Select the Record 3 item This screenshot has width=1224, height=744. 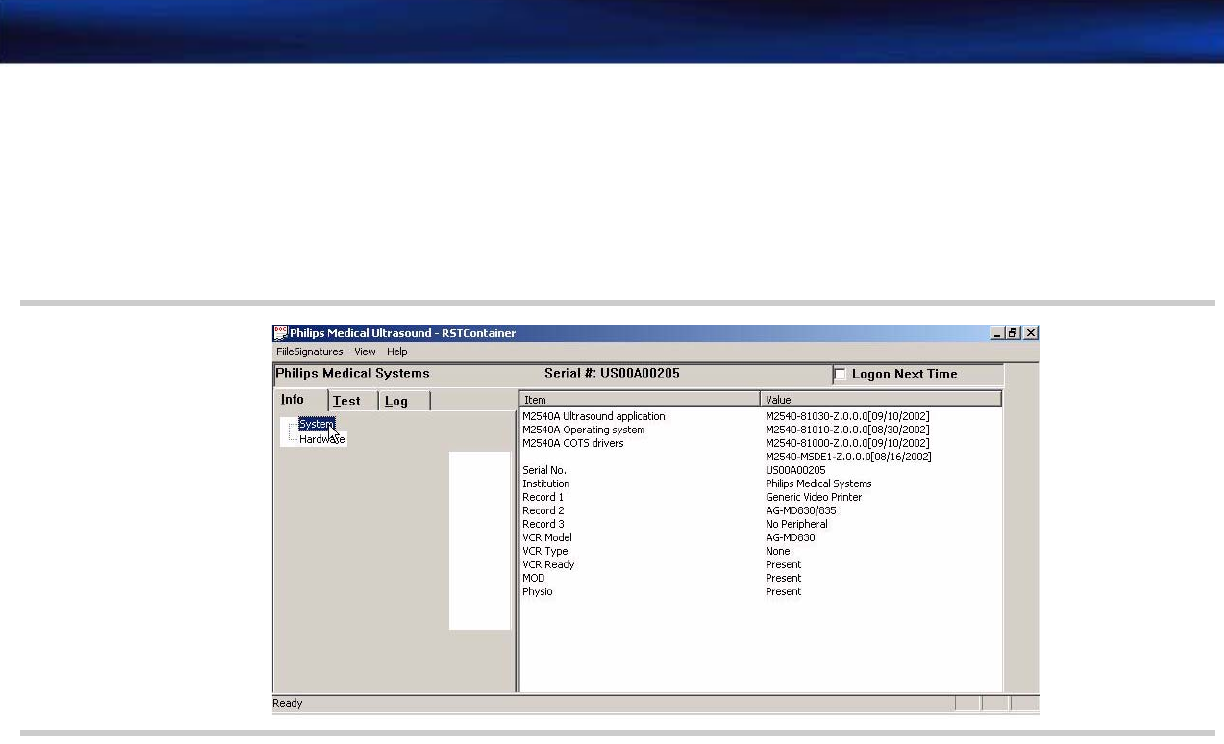[543, 524]
